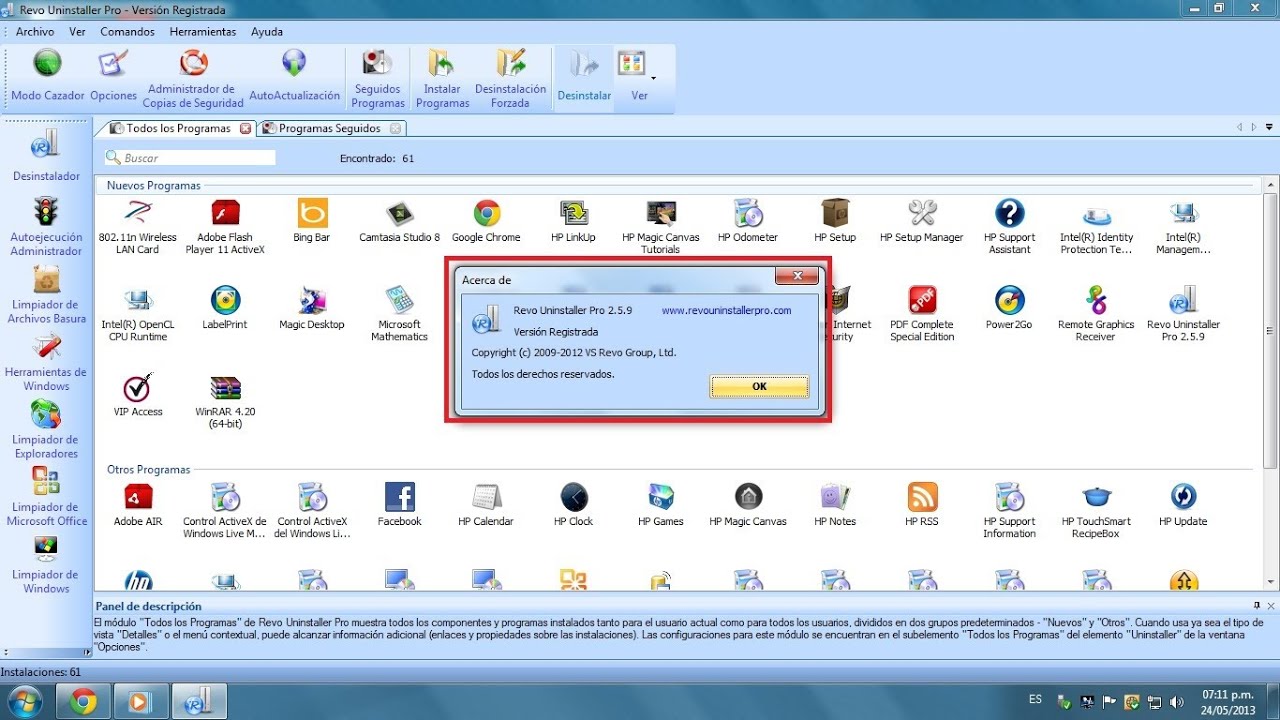Activate Modo Cazador toolbar icon
This screenshot has height=720, width=1280.
click(x=47, y=76)
